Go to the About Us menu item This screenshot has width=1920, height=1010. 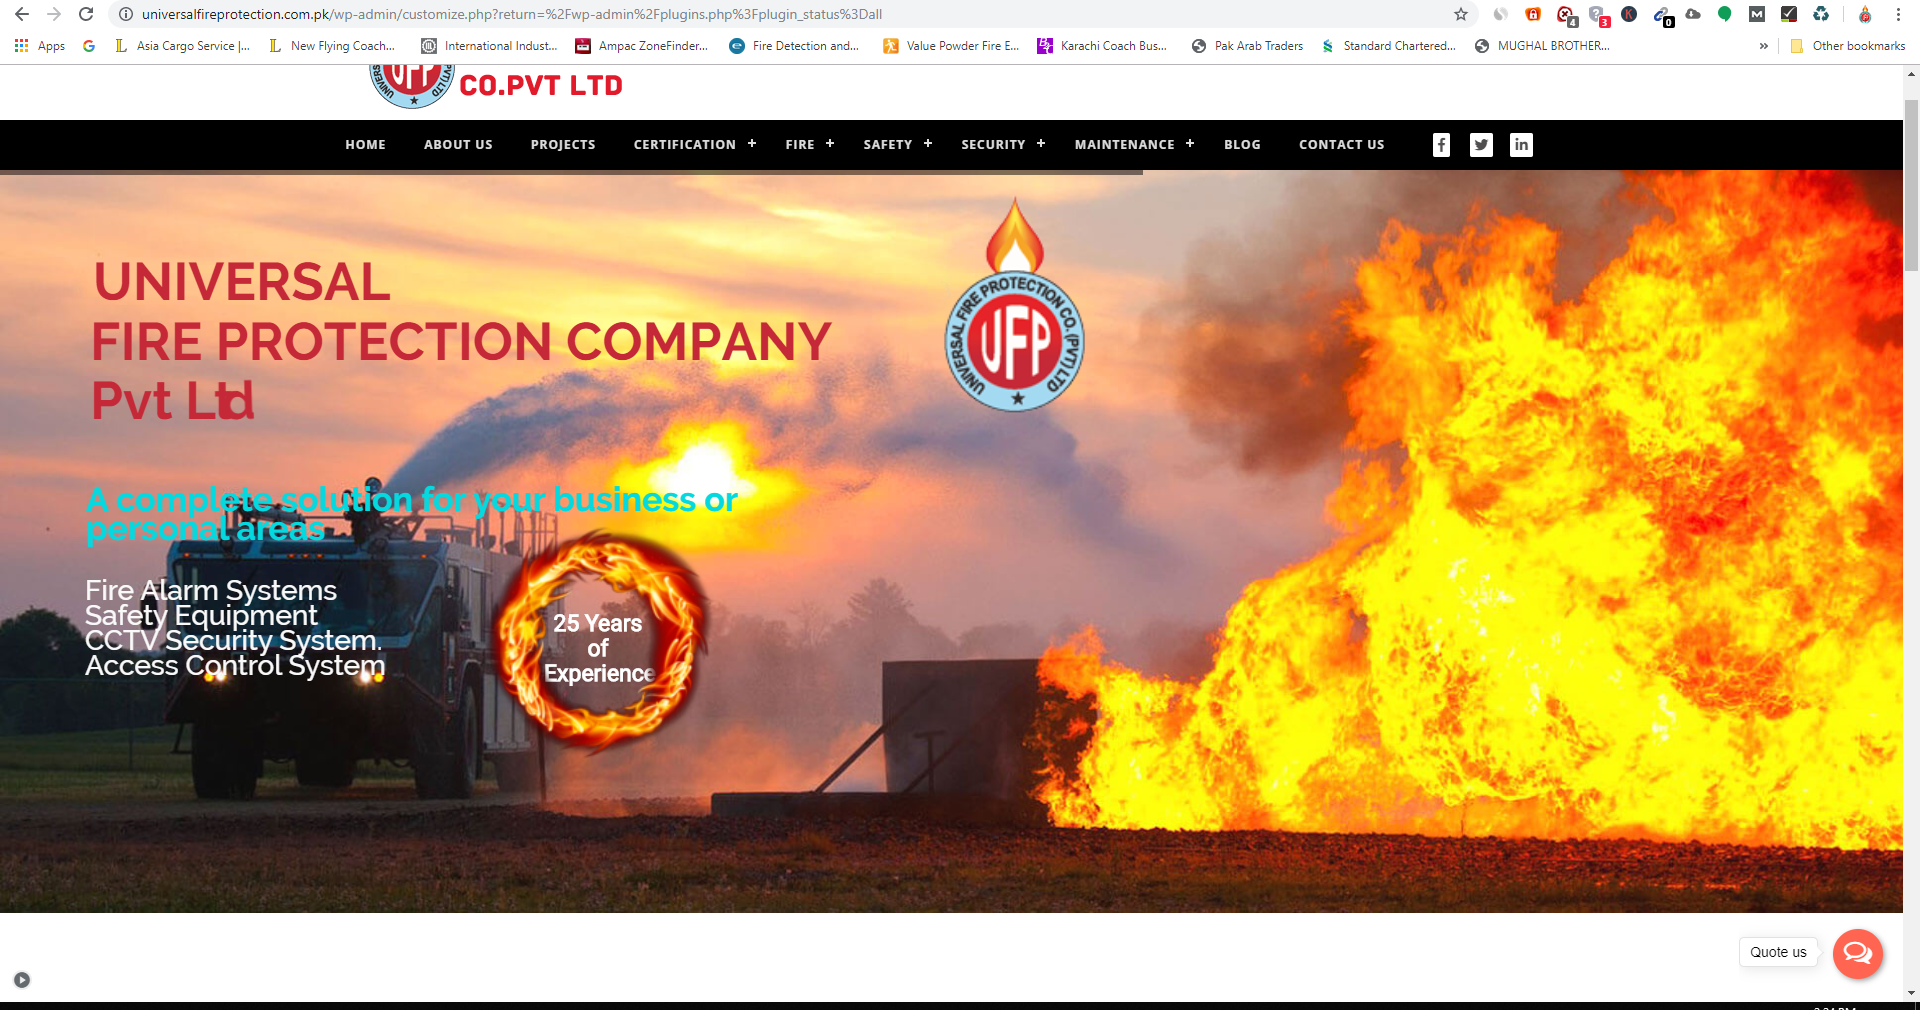tap(458, 145)
